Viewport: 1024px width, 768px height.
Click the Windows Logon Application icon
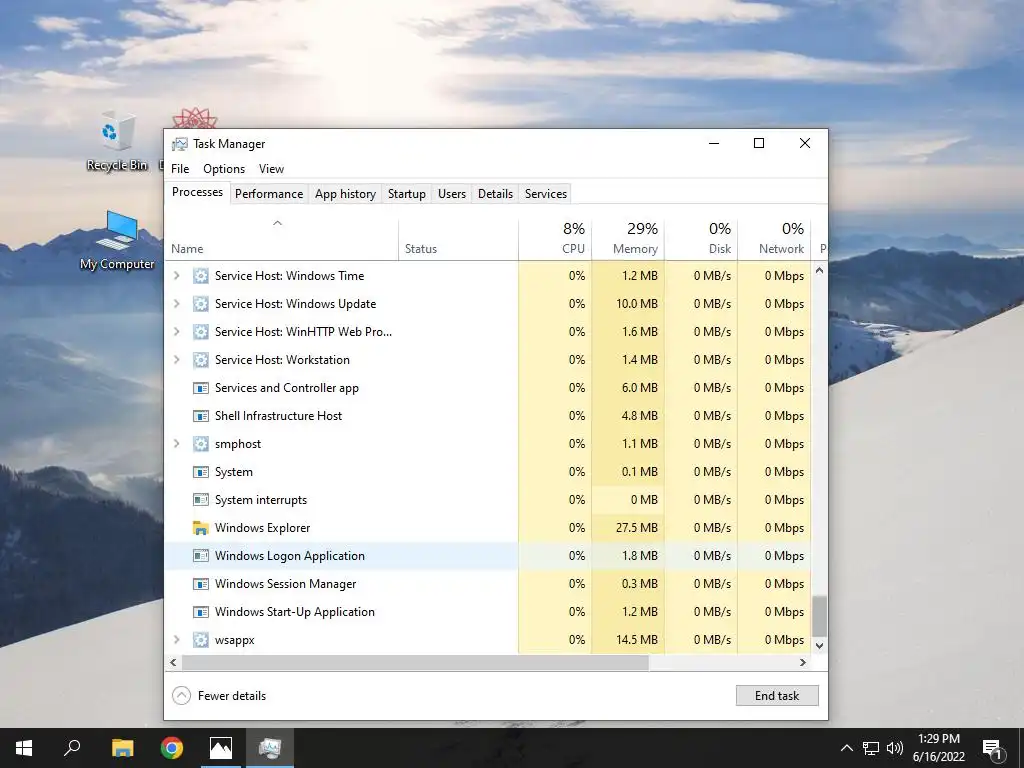click(200, 556)
